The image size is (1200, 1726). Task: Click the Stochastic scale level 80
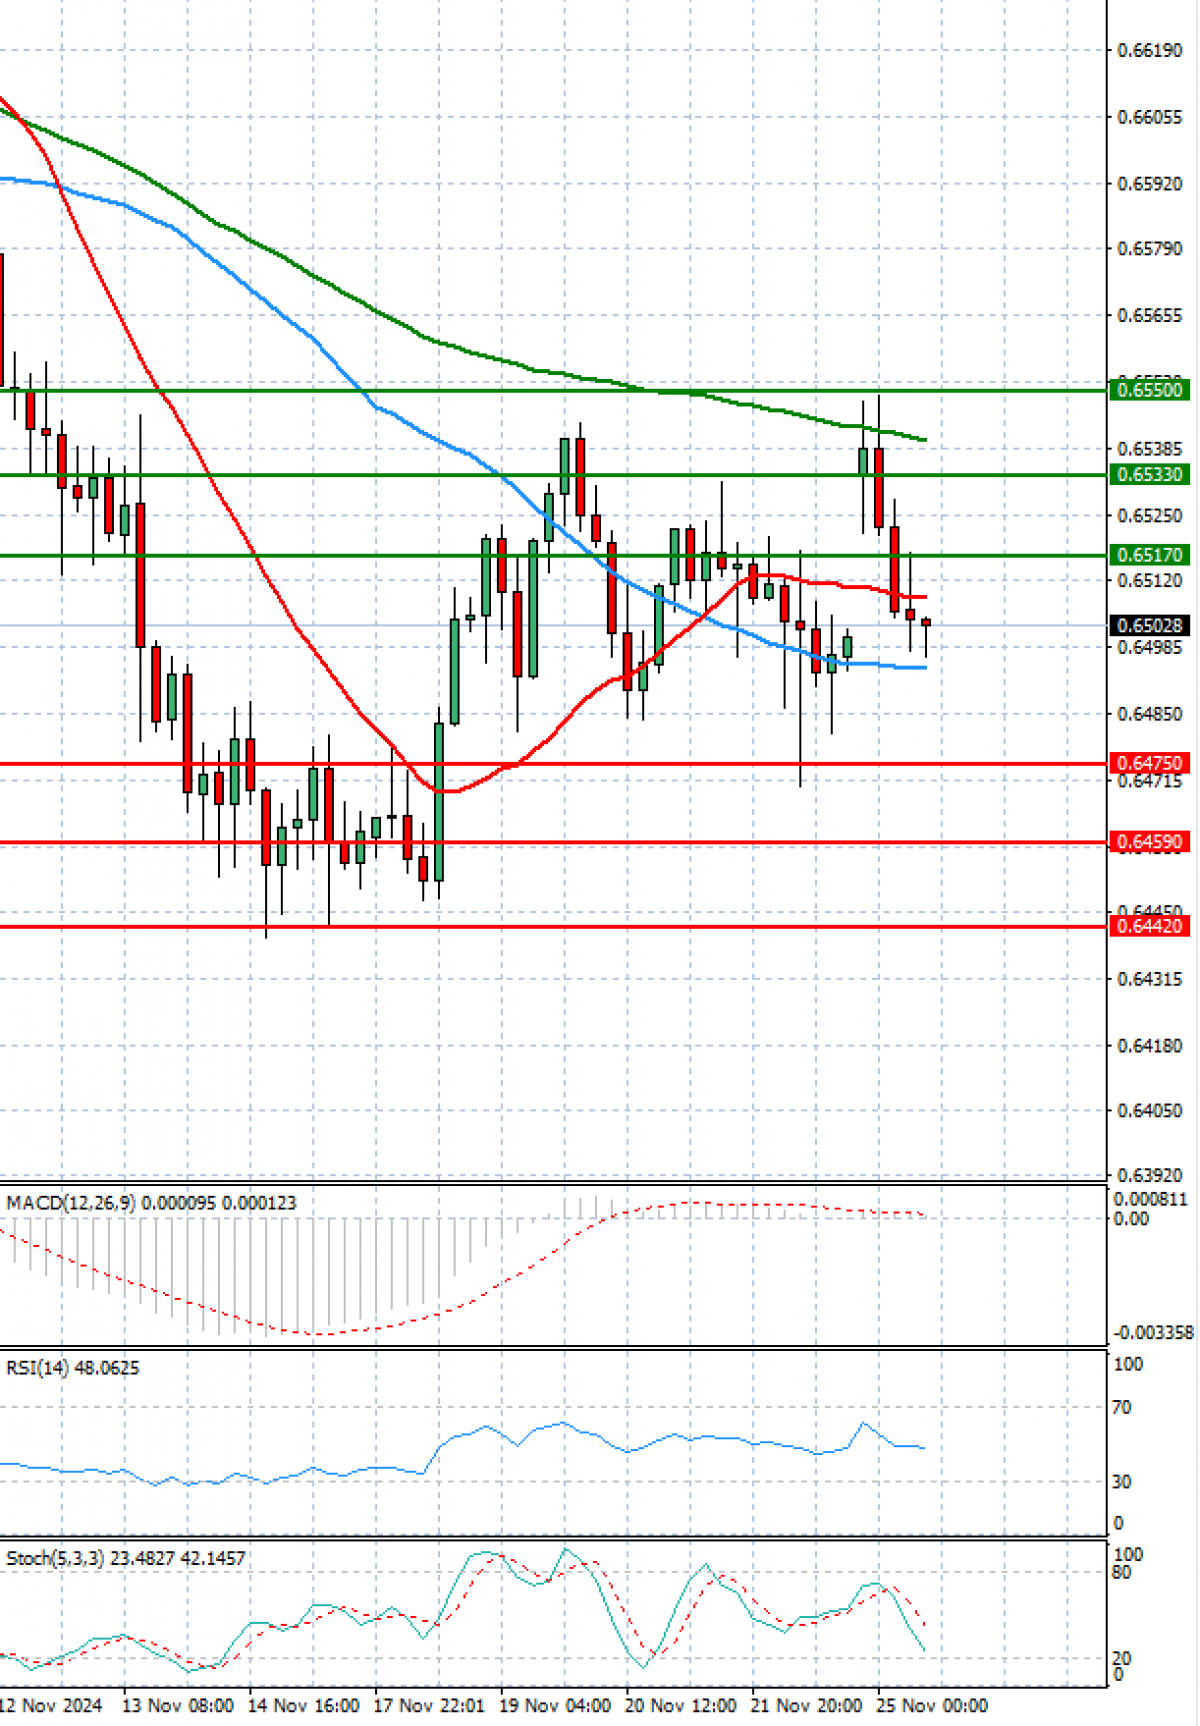[x=1122, y=1573]
